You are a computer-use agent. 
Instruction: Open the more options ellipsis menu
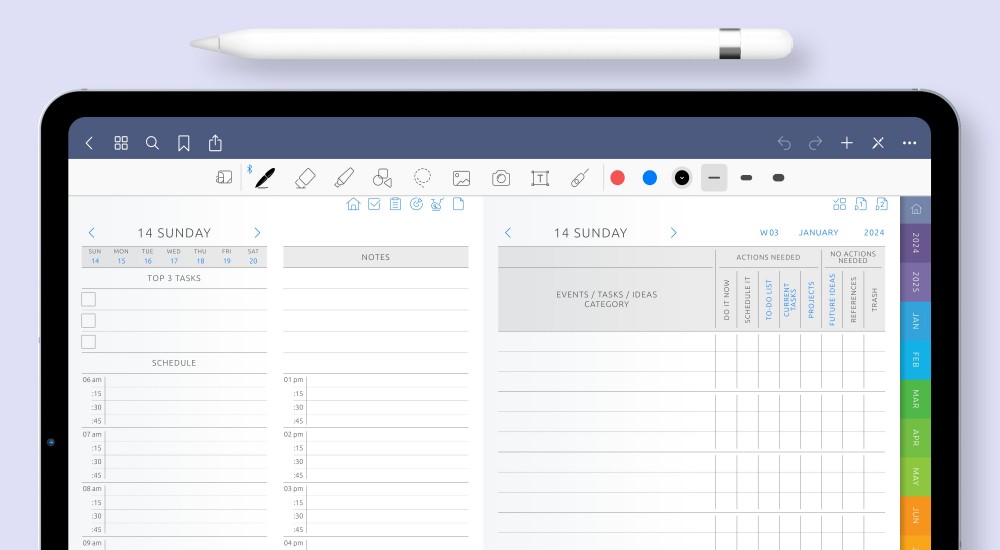tap(909, 143)
